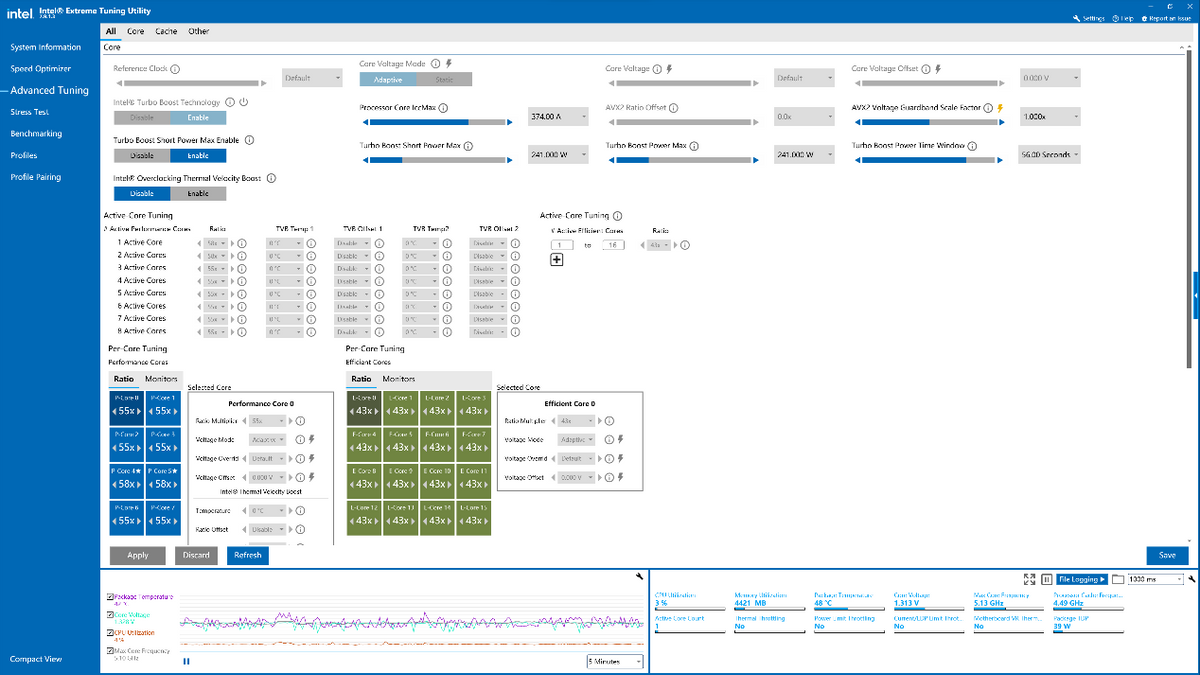This screenshot has height=675, width=1200.
Task: Click expand-to-fullscreen icon in monitor panel
Action: tap(1029, 579)
